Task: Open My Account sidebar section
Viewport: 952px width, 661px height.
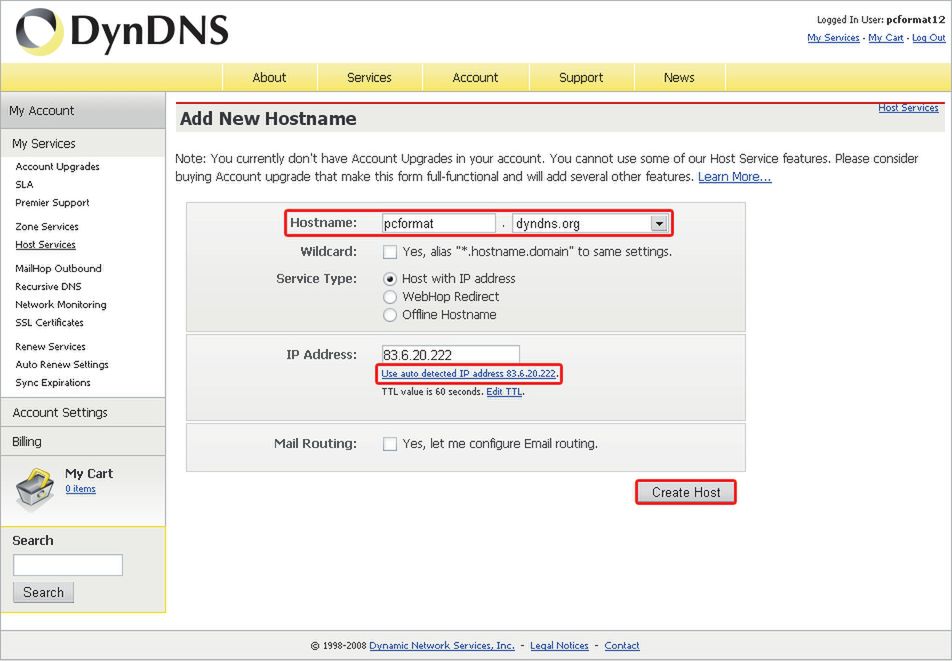Action: pos(83,111)
